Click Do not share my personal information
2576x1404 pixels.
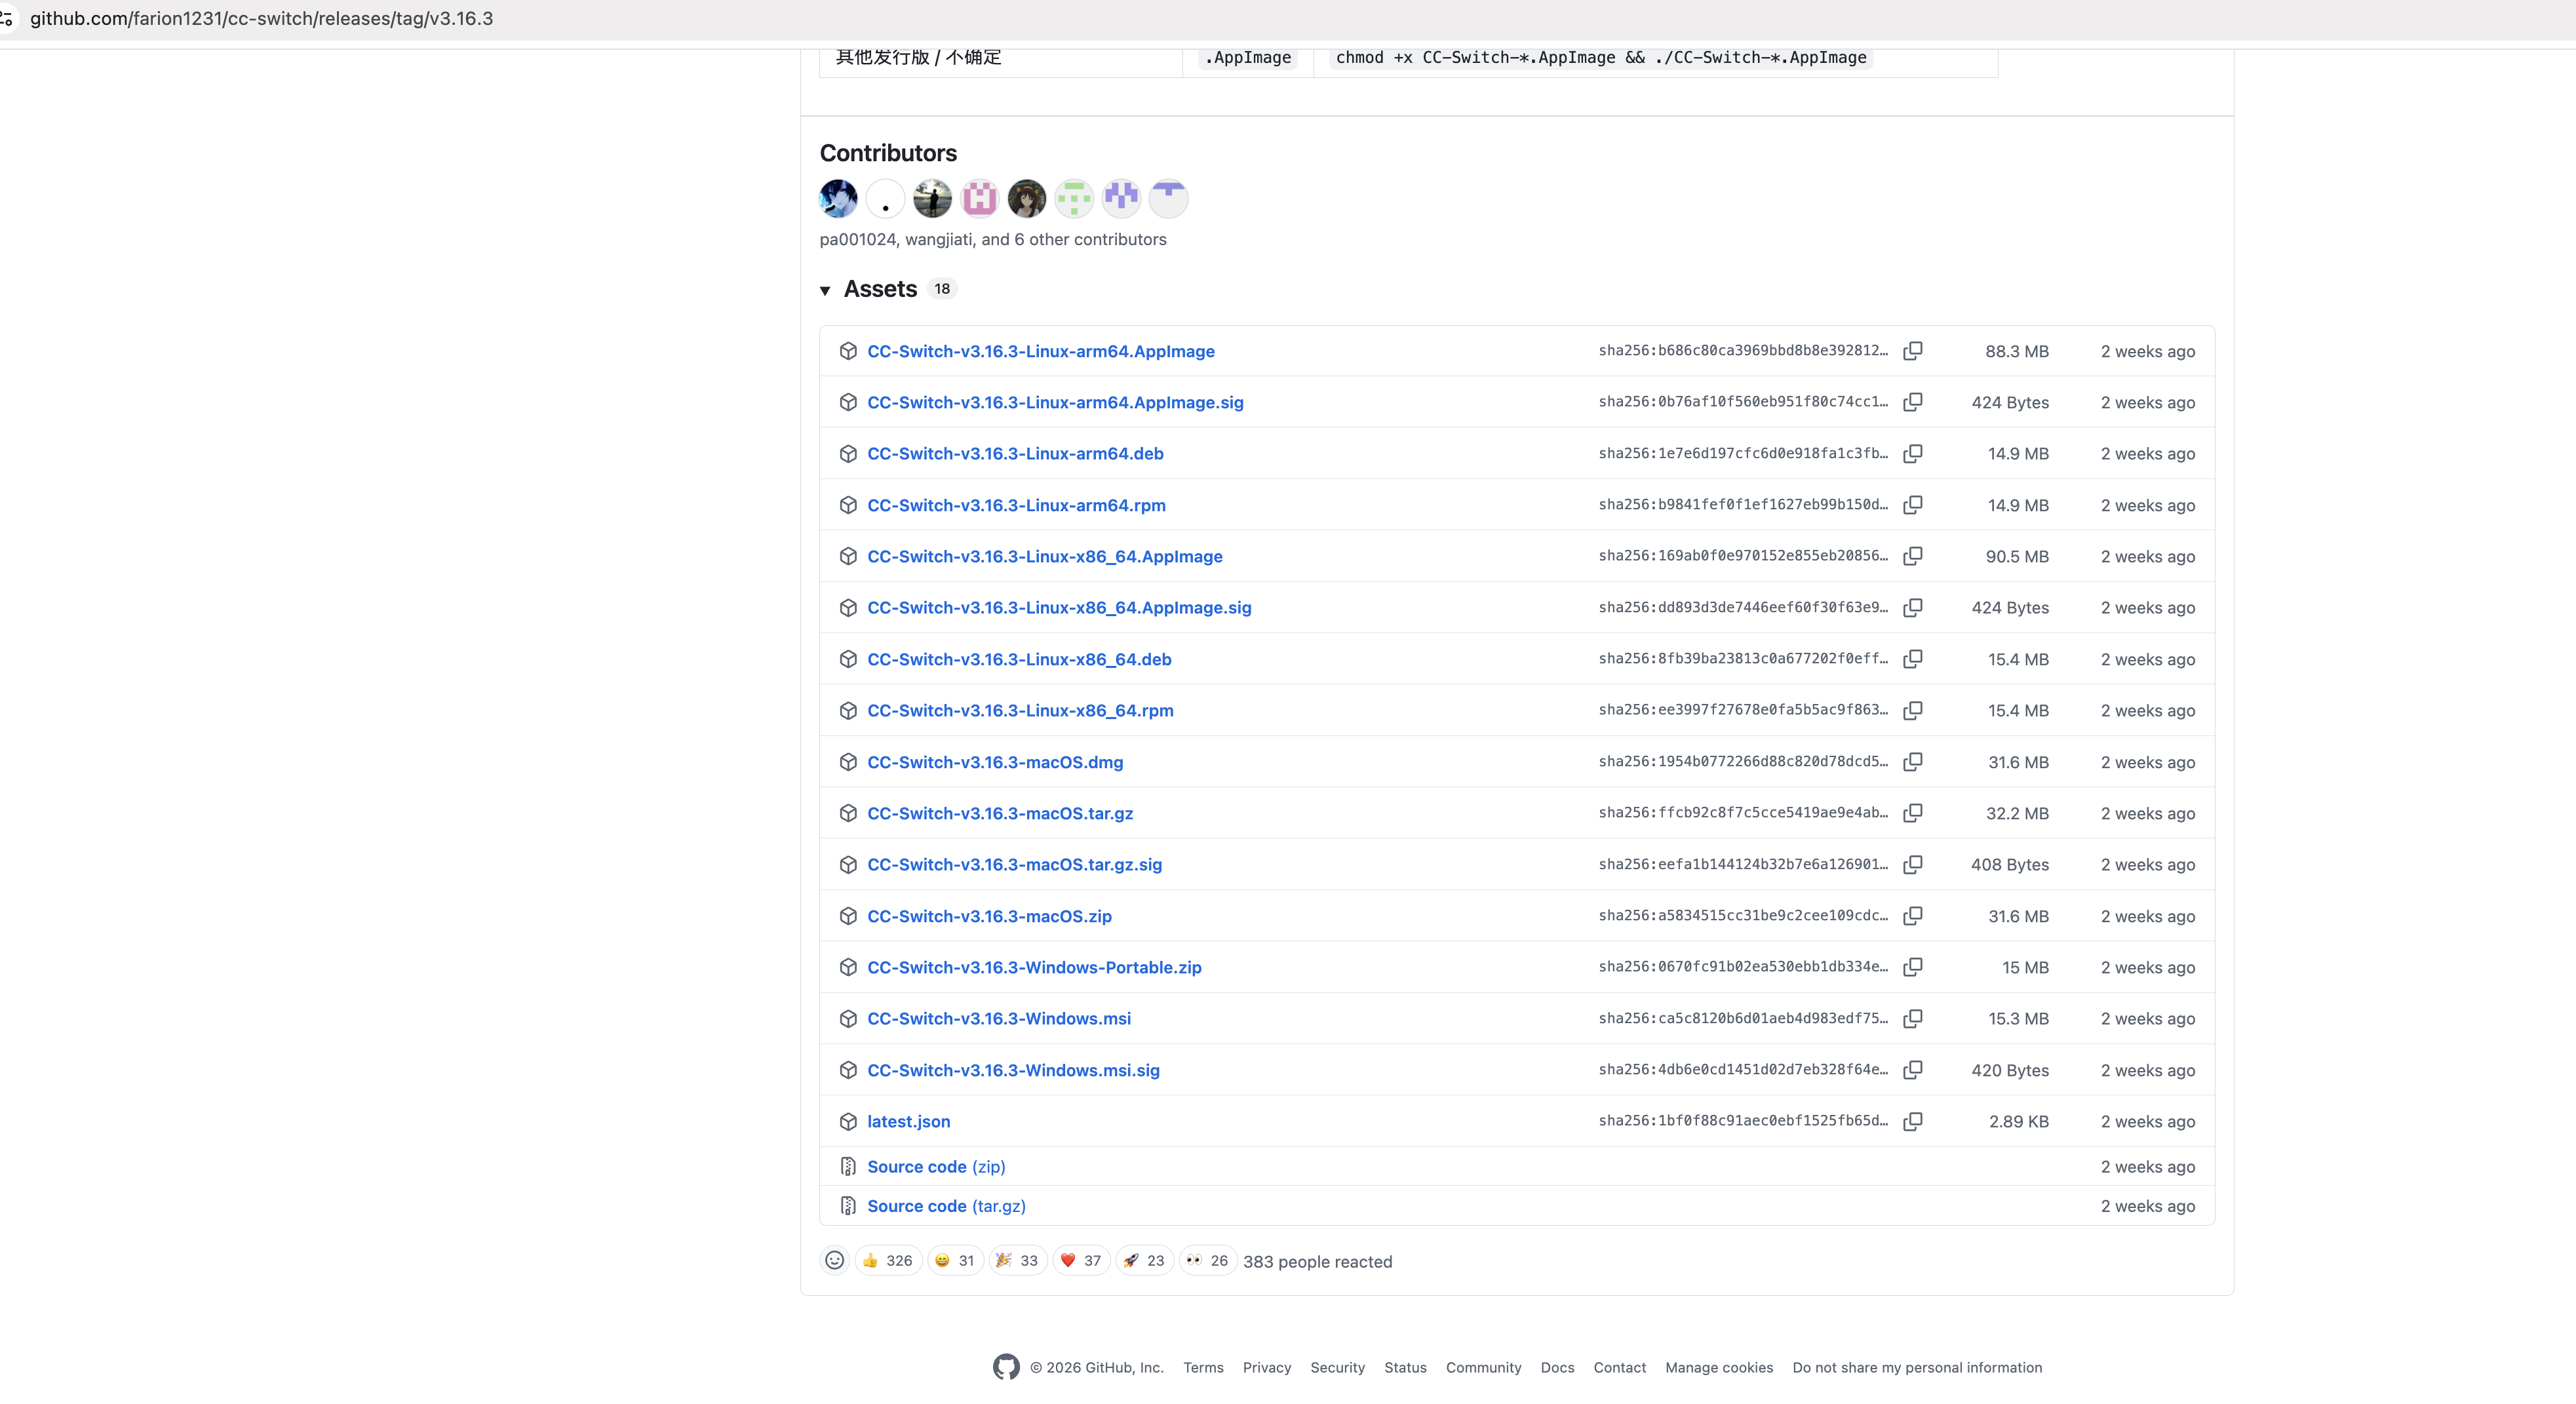[1917, 1367]
